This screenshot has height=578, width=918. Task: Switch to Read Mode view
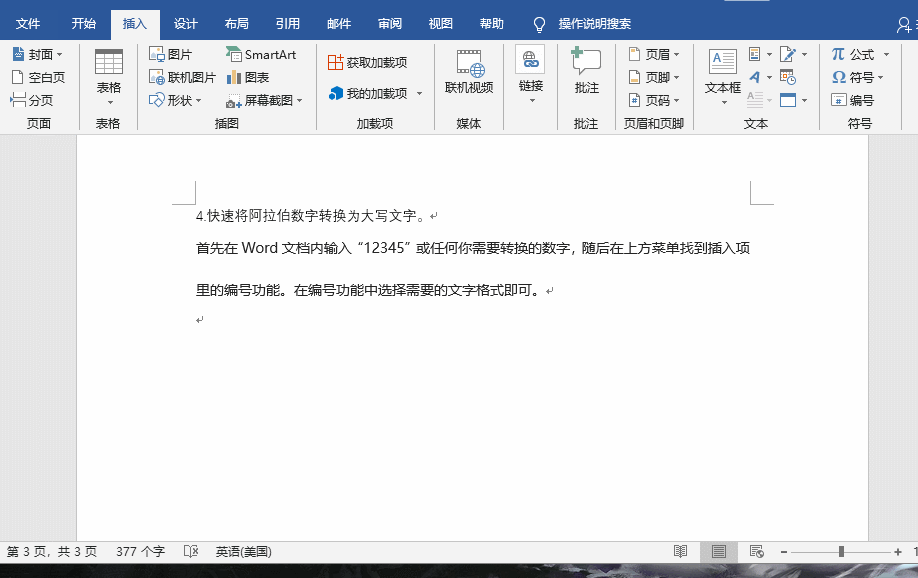pos(681,551)
